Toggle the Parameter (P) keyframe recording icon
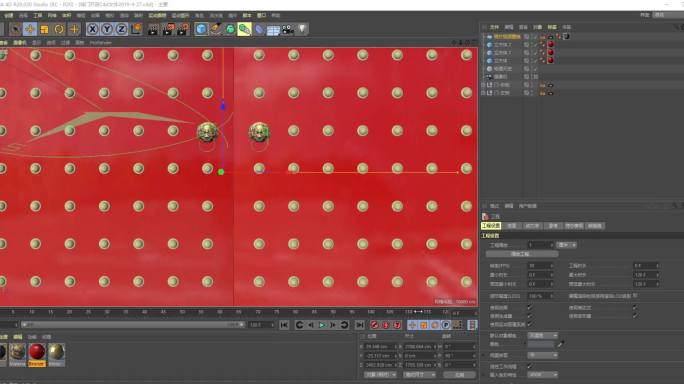684x384 pixels. tap(446, 325)
